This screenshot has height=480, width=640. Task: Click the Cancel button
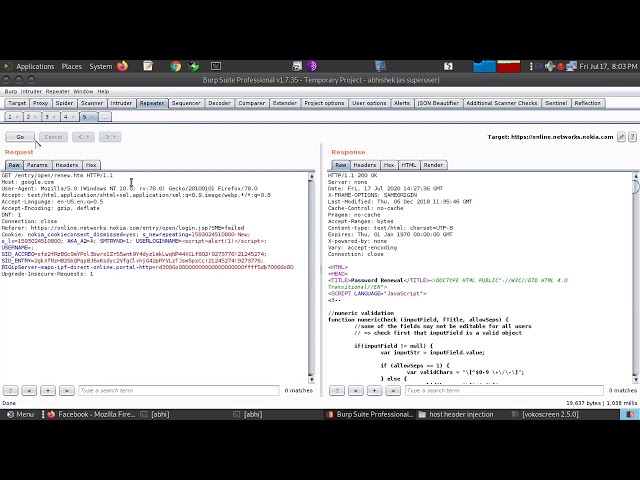[53, 137]
